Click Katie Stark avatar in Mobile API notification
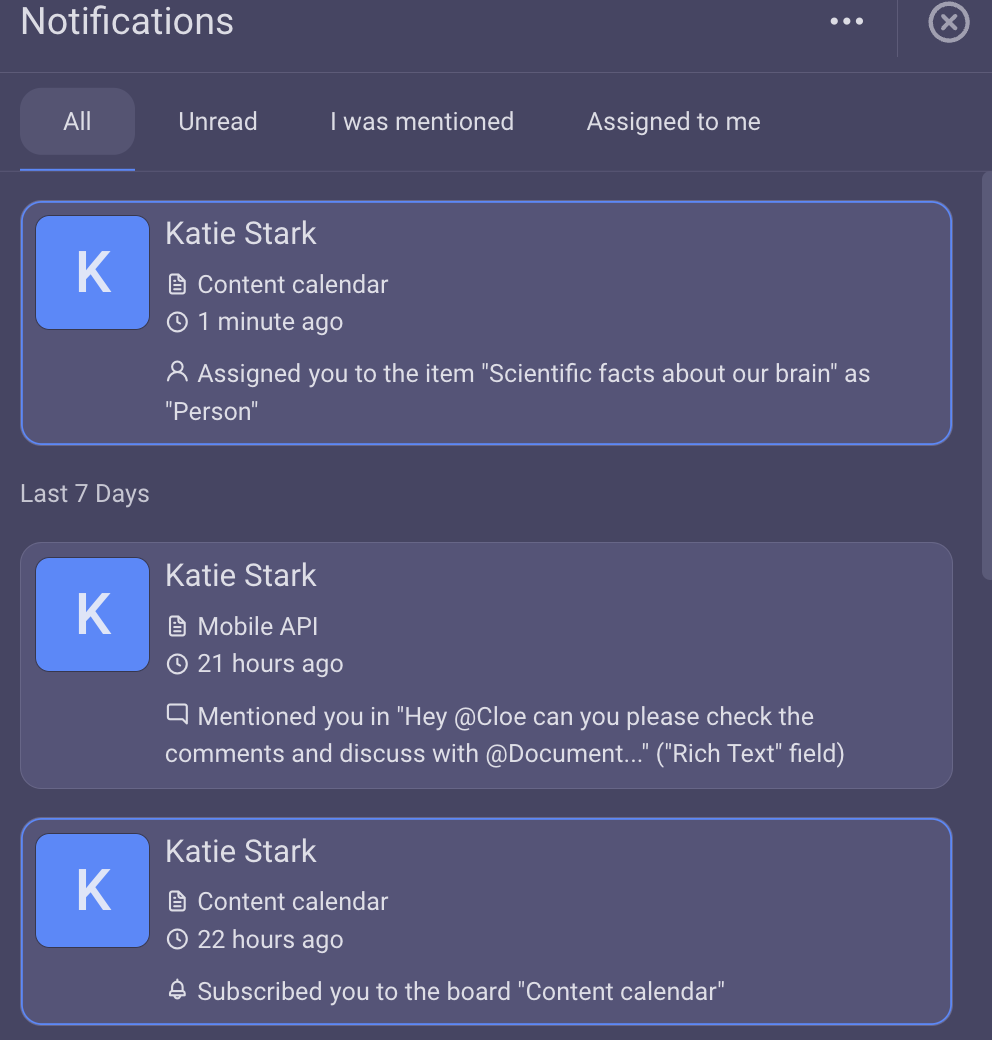 pyautogui.click(x=92, y=615)
